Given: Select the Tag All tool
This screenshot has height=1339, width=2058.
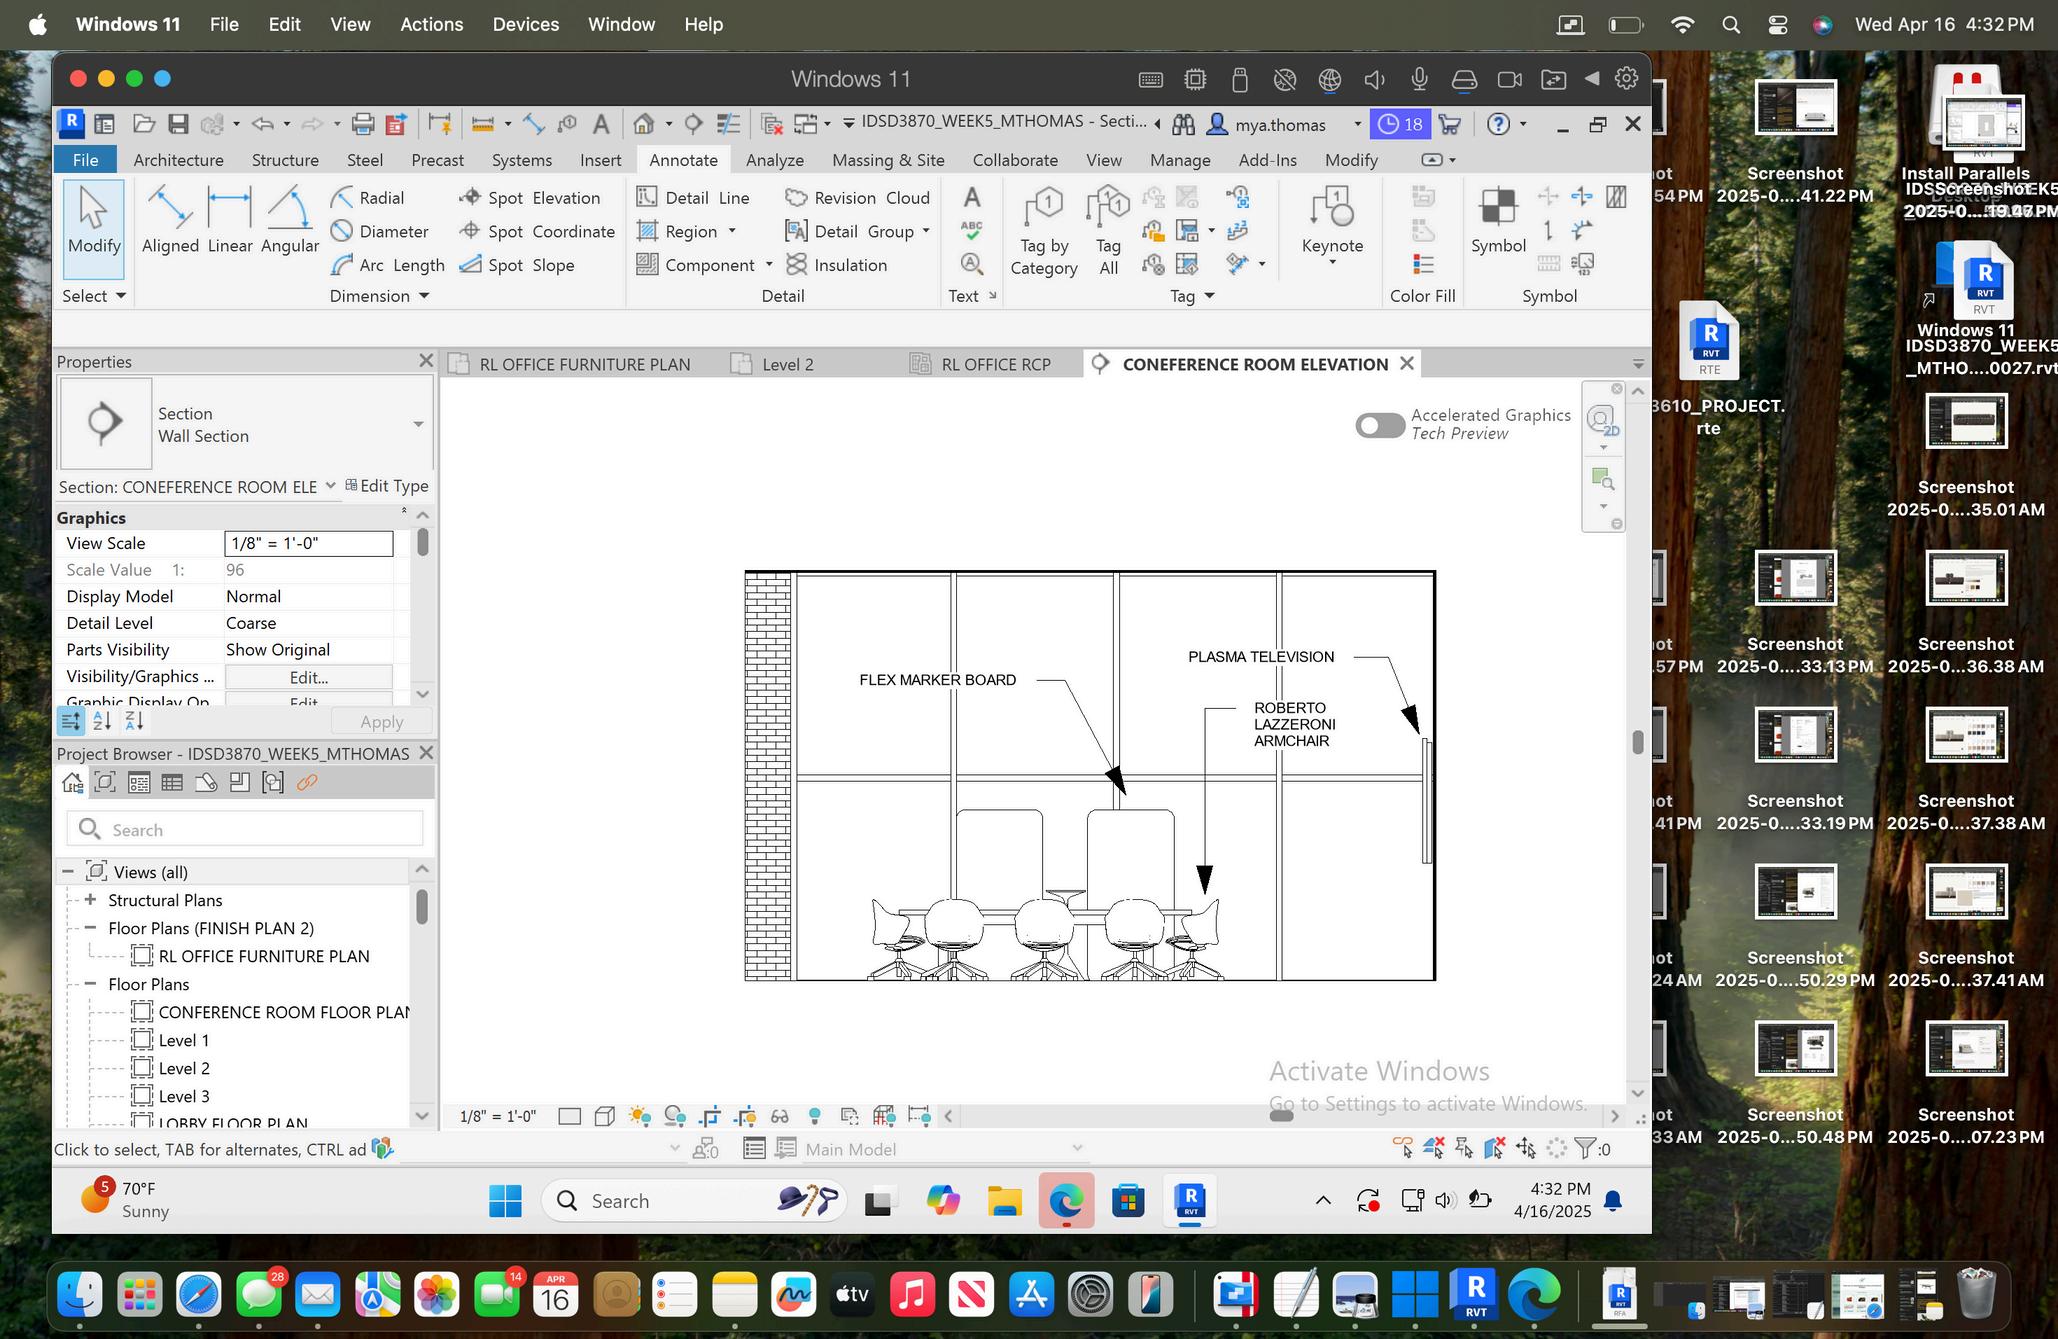Looking at the screenshot, I should [x=1108, y=231].
